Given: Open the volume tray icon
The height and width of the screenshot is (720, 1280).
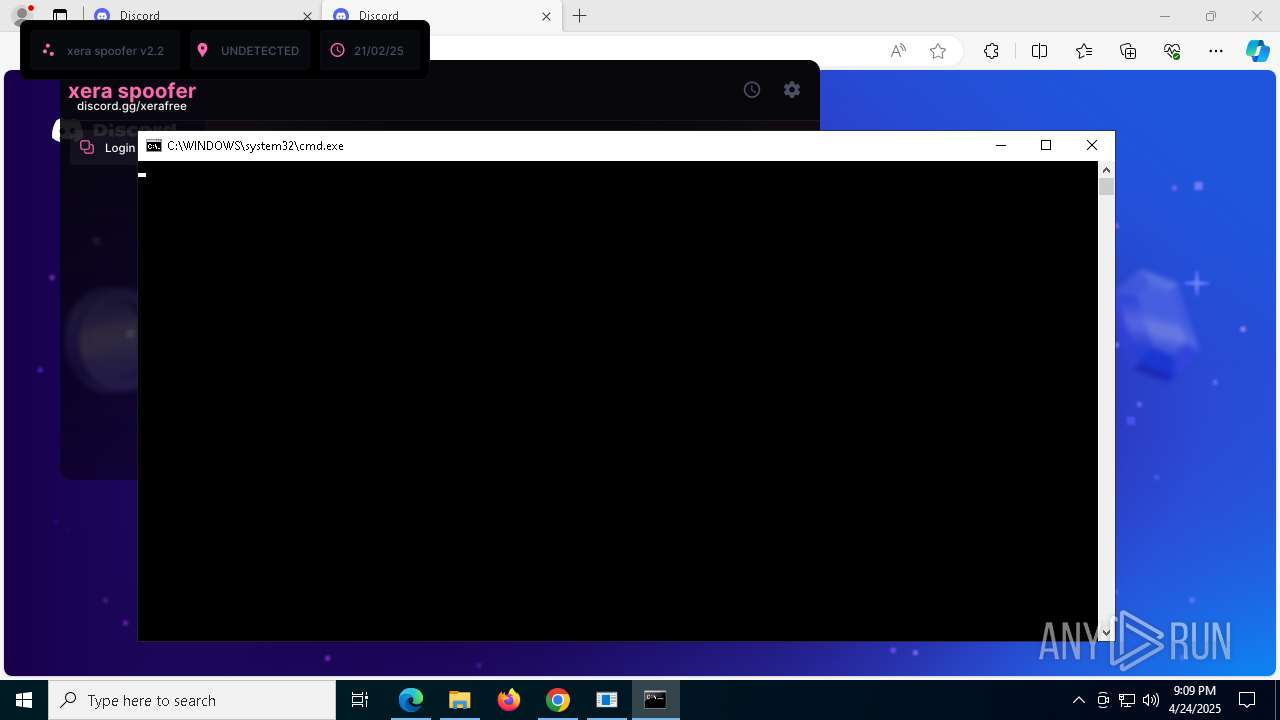Looking at the screenshot, I should pyautogui.click(x=1151, y=700).
